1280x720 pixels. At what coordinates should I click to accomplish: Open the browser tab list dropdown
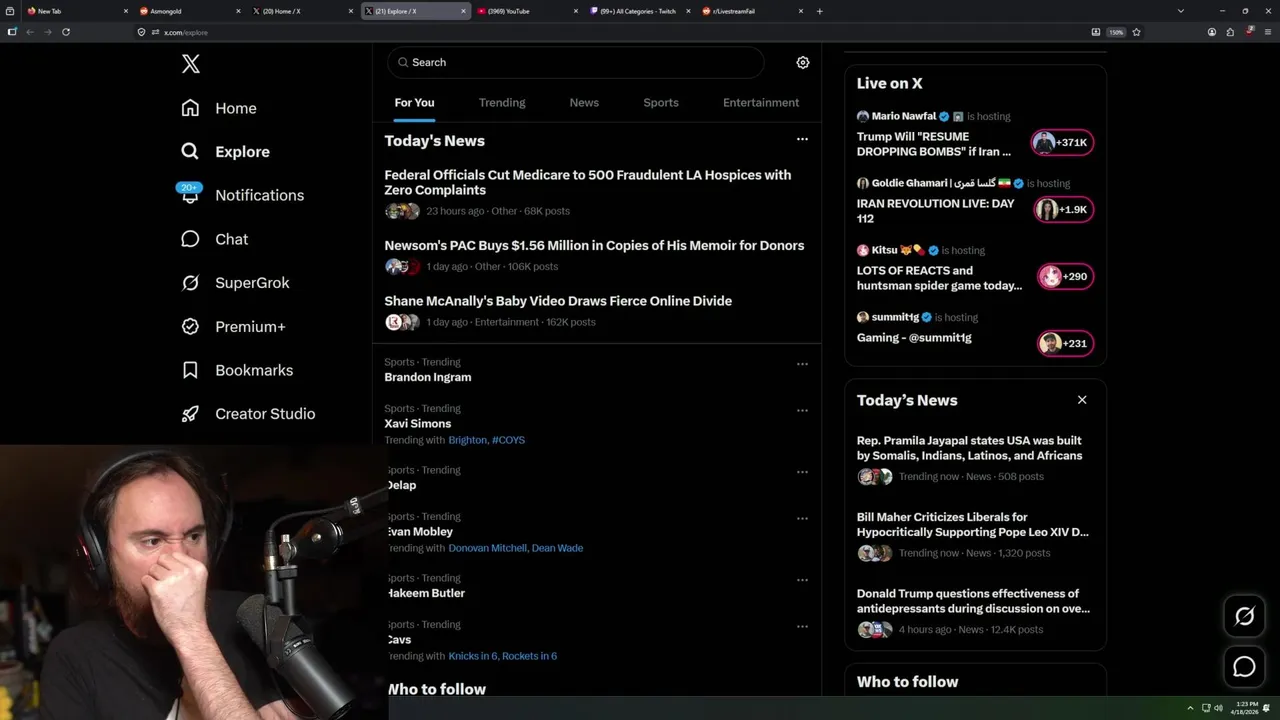pos(1180,11)
